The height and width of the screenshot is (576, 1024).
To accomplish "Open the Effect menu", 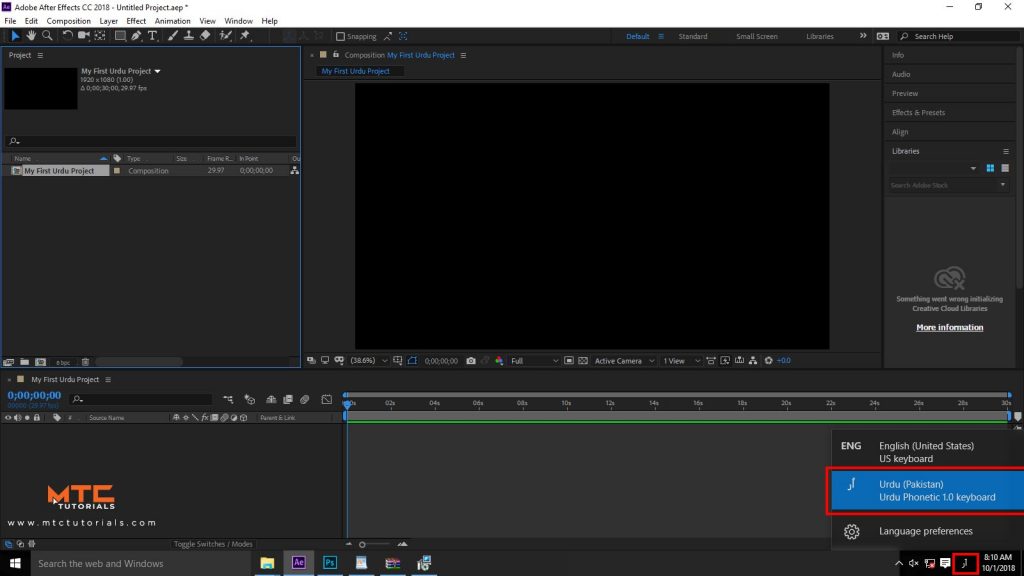I will (136, 21).
